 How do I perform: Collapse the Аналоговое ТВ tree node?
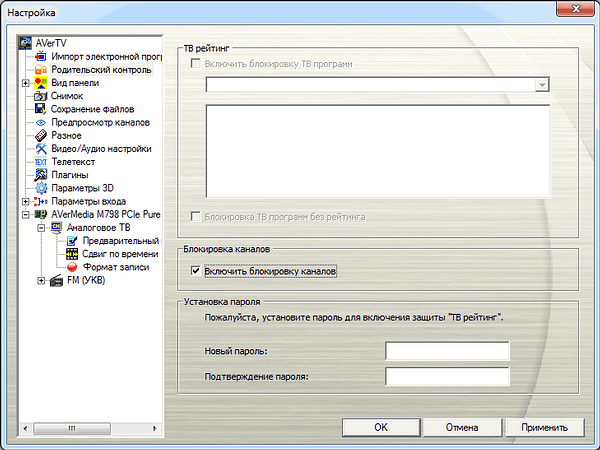pos(41,228)
